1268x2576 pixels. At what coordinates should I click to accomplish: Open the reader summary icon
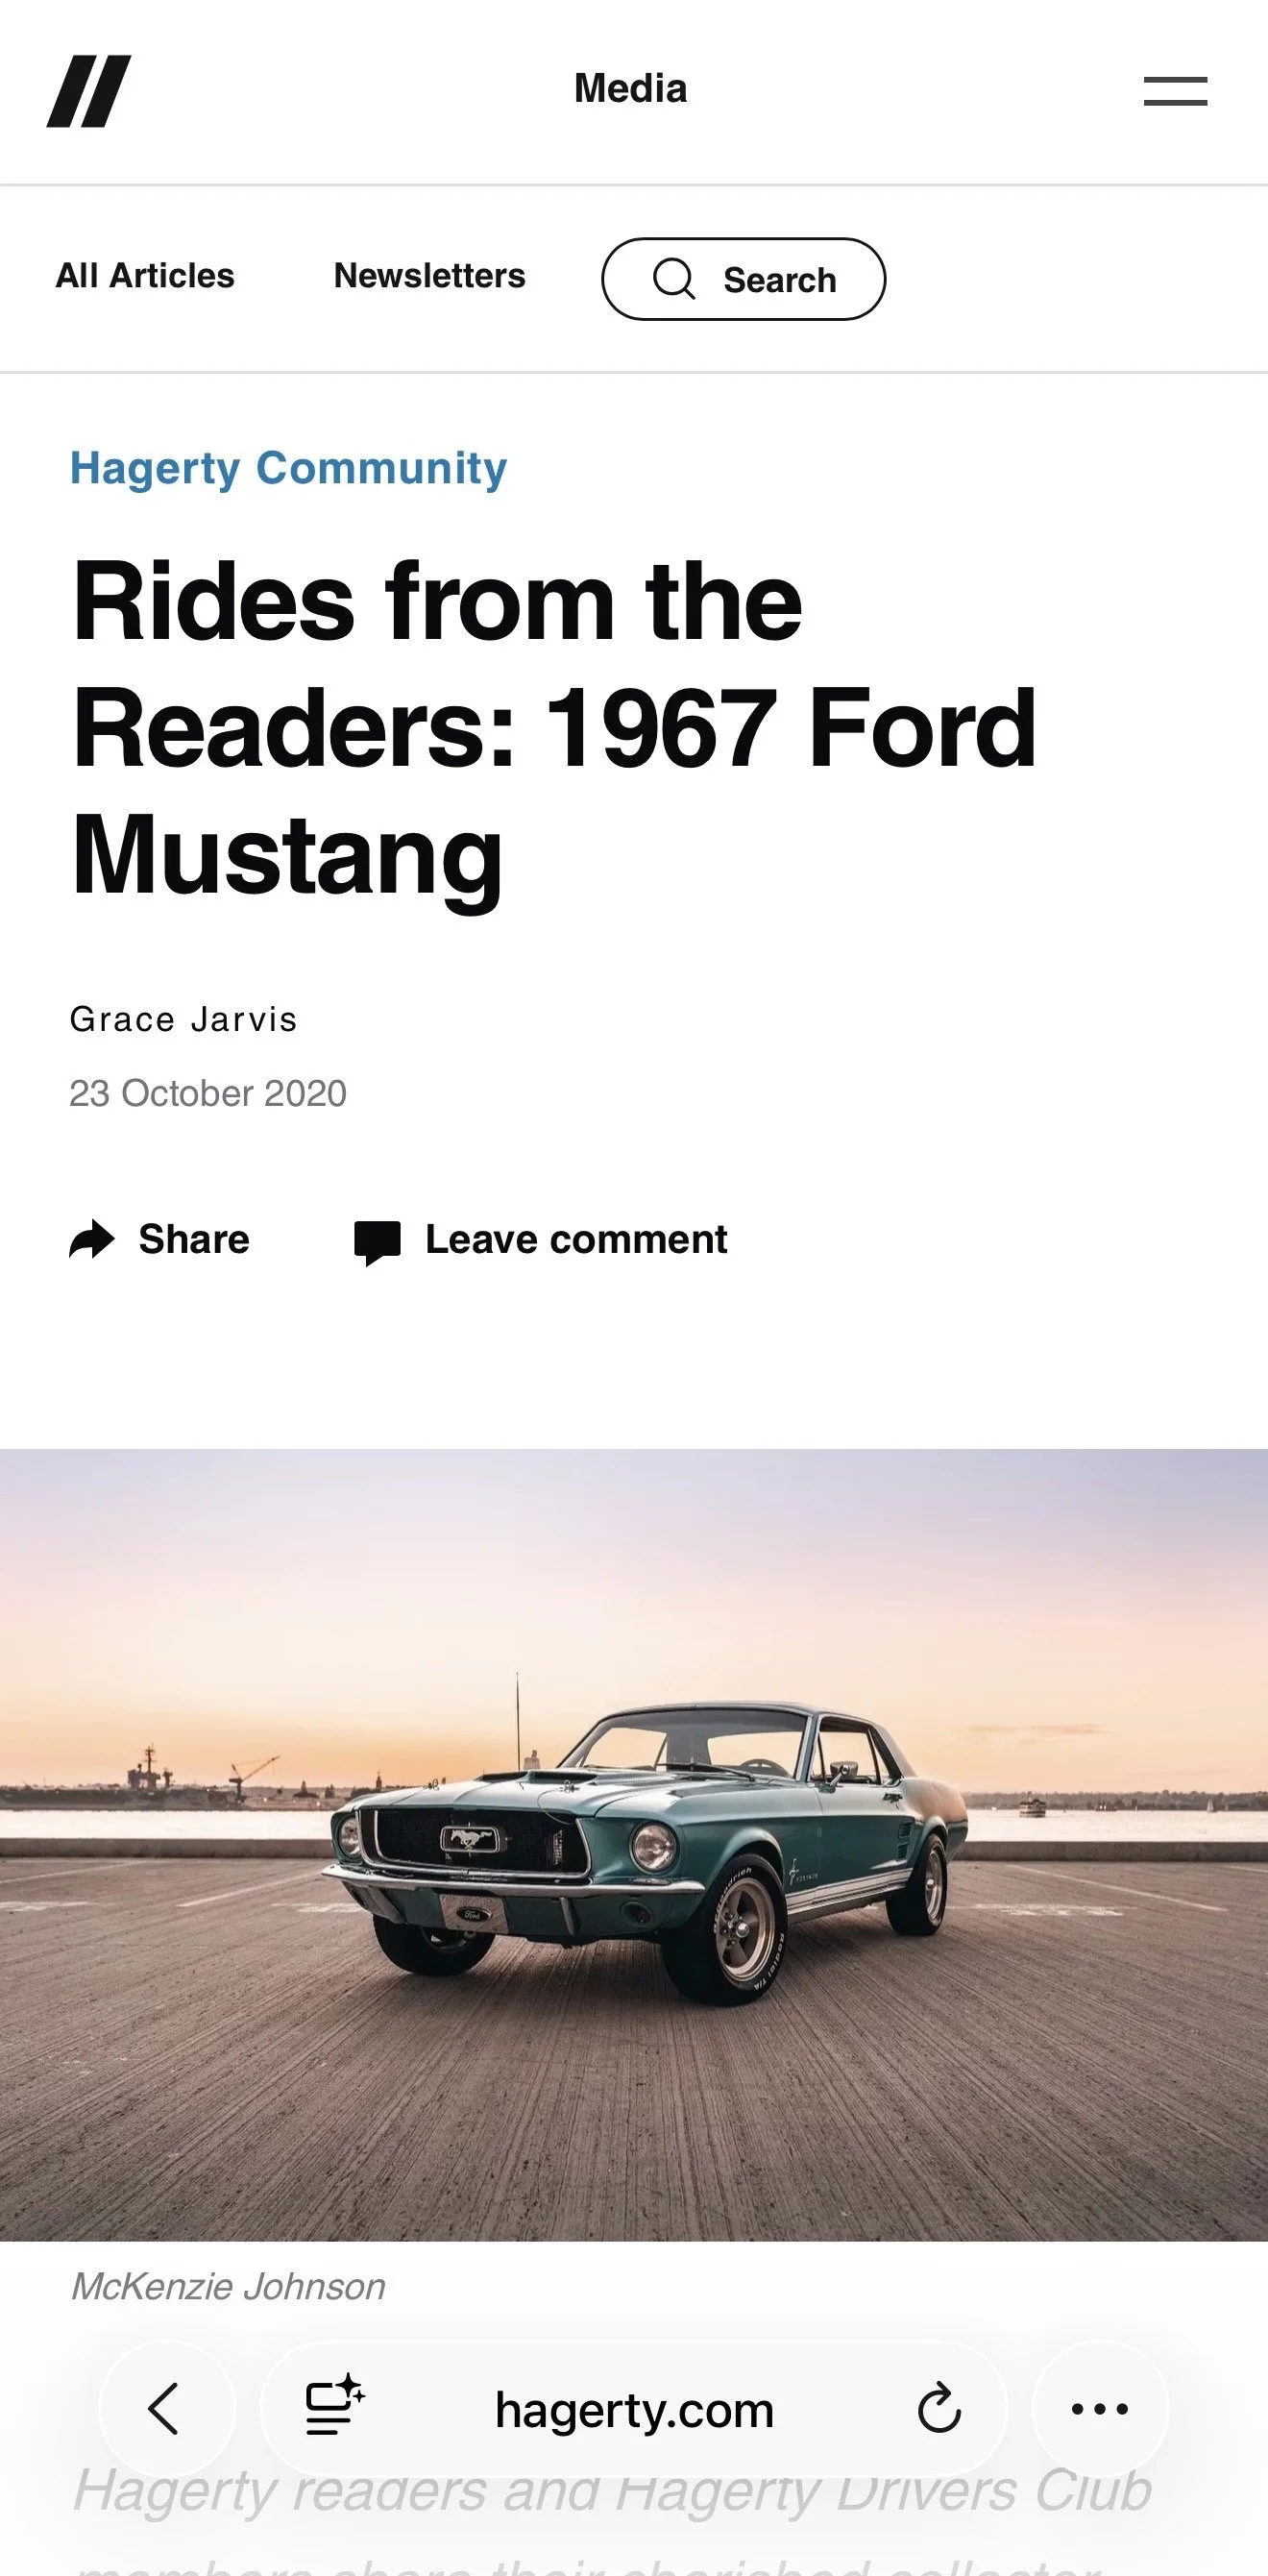[334, 2405]
